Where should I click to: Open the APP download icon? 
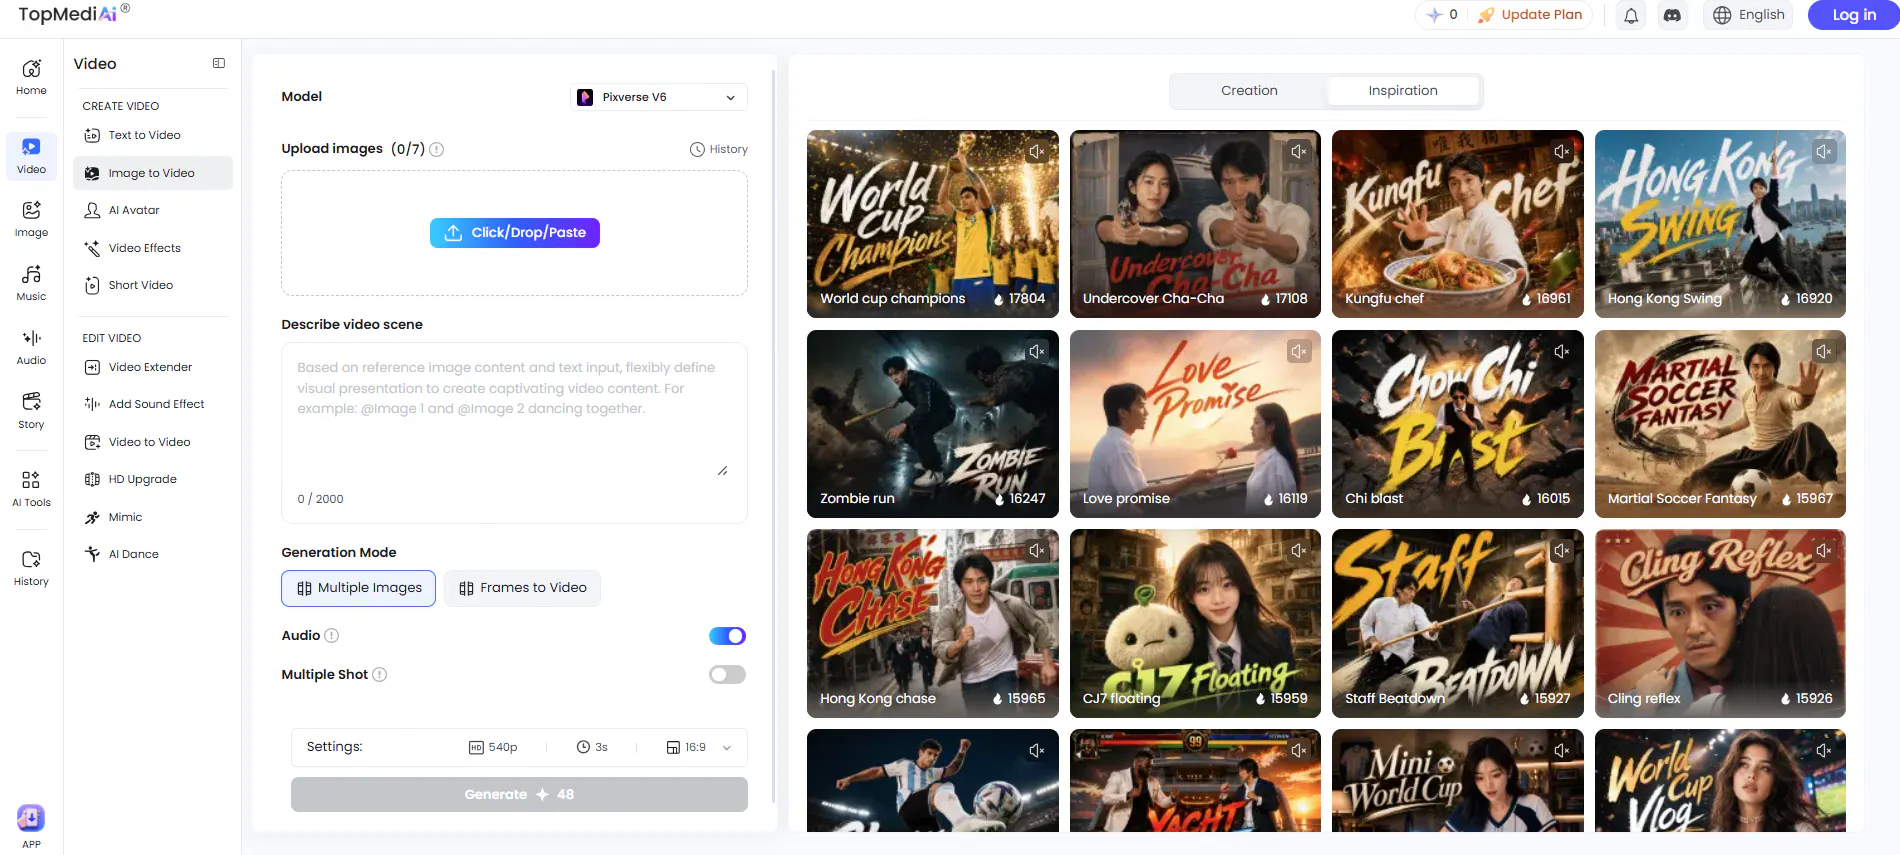click(31, 818)
